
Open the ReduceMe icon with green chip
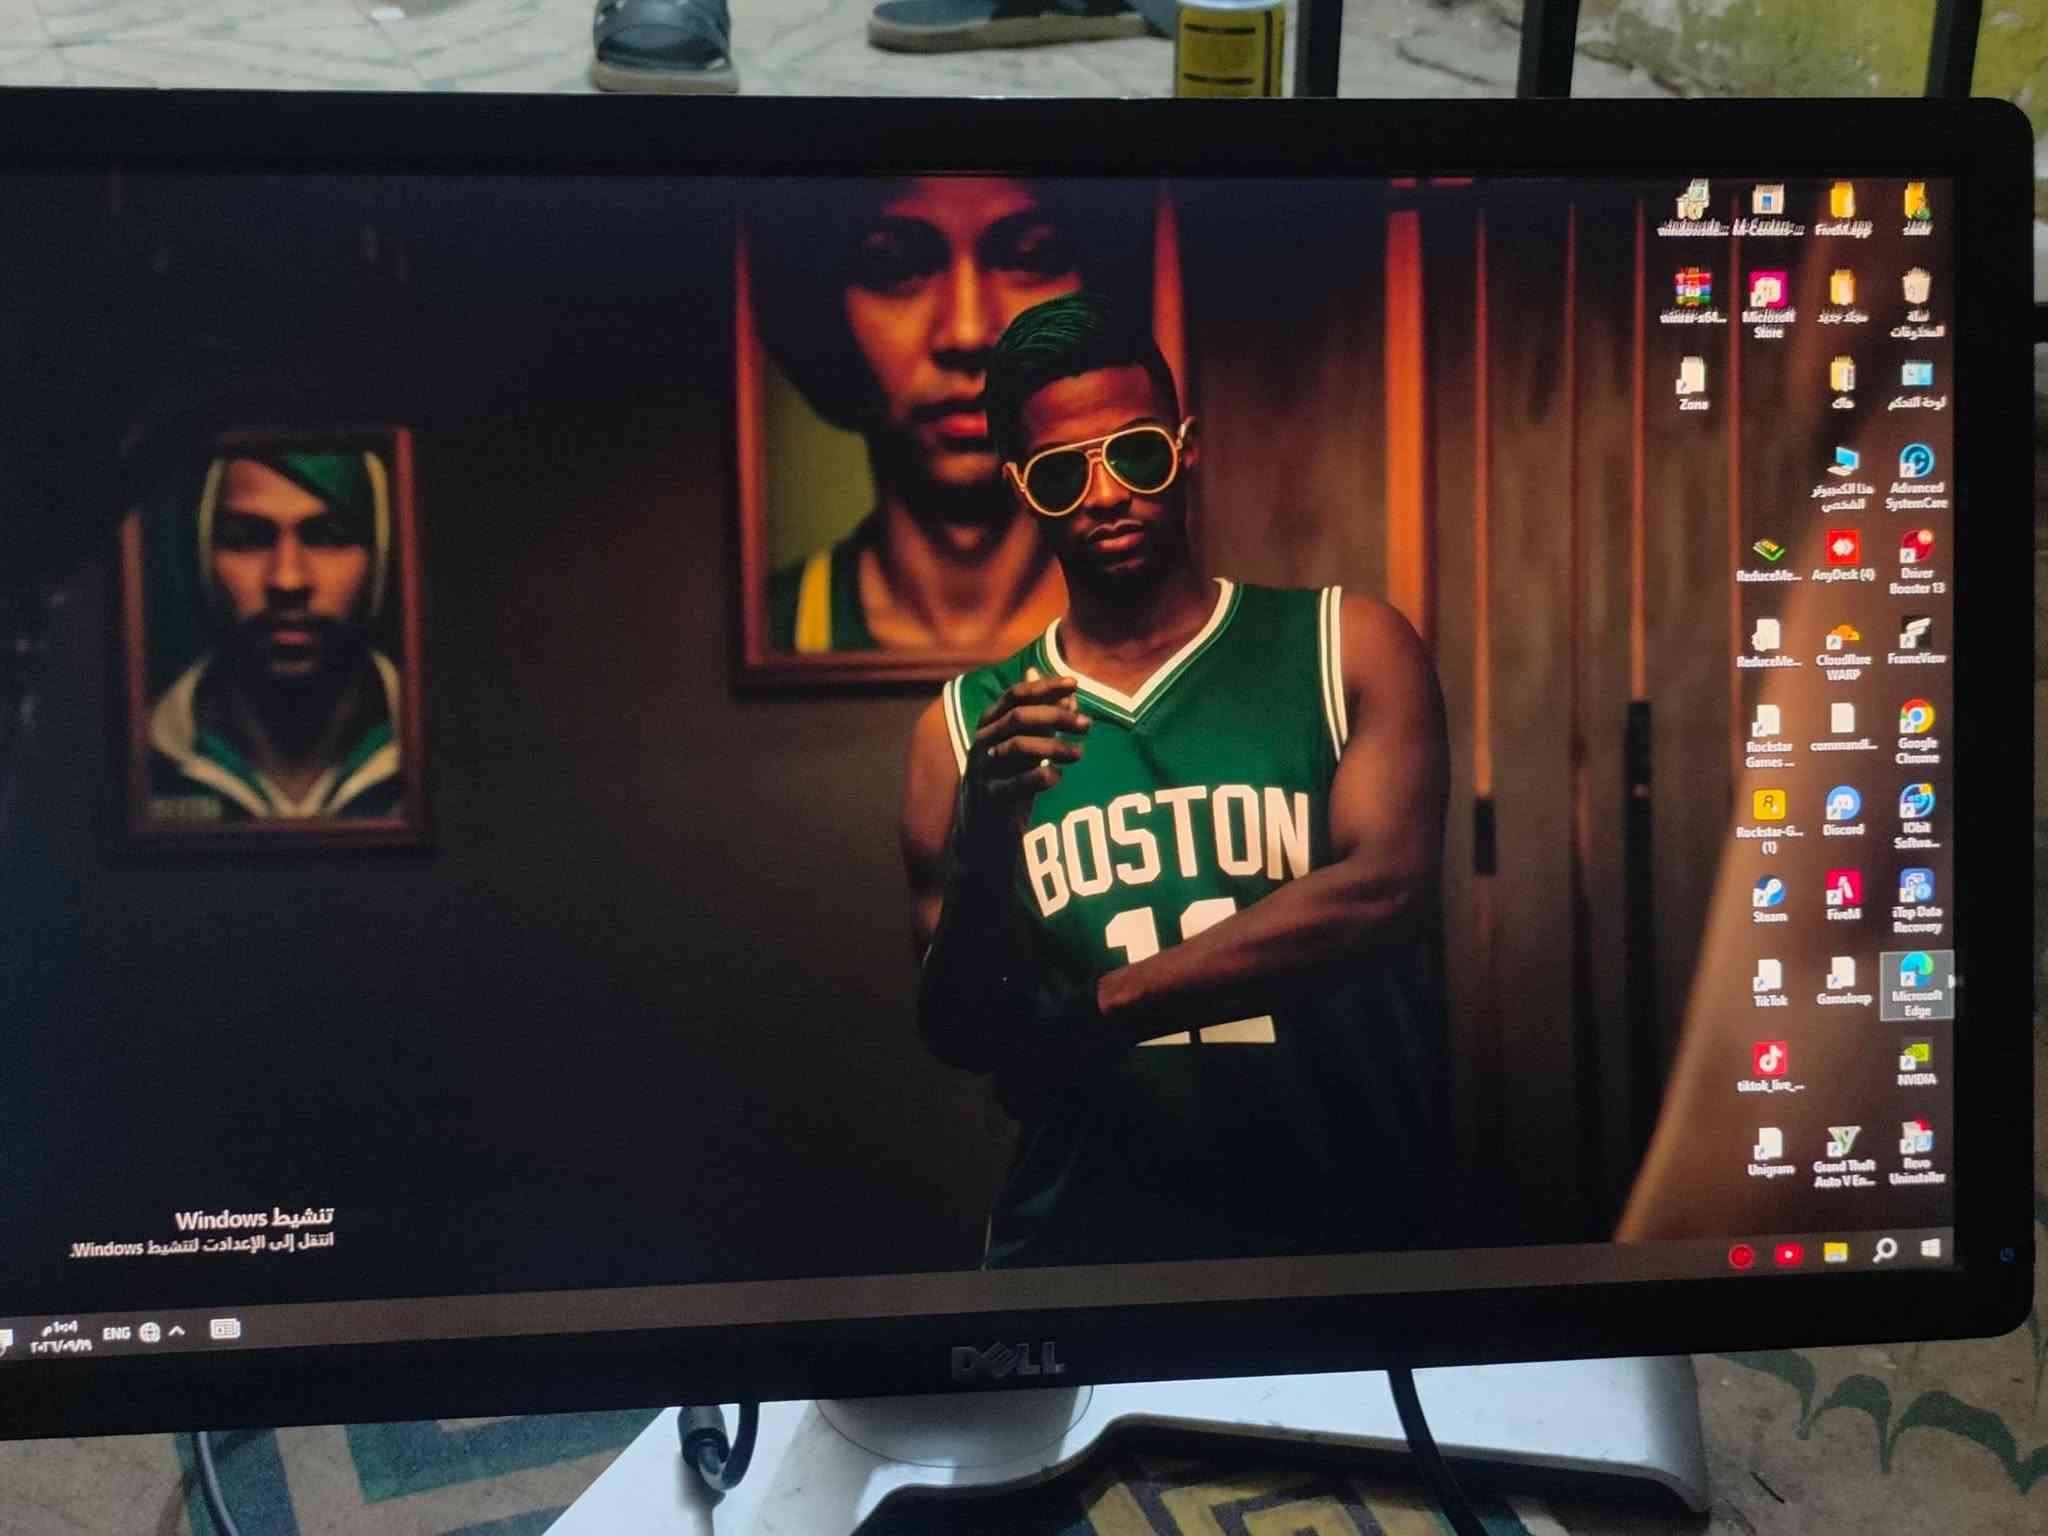[x=1768, y=560]
